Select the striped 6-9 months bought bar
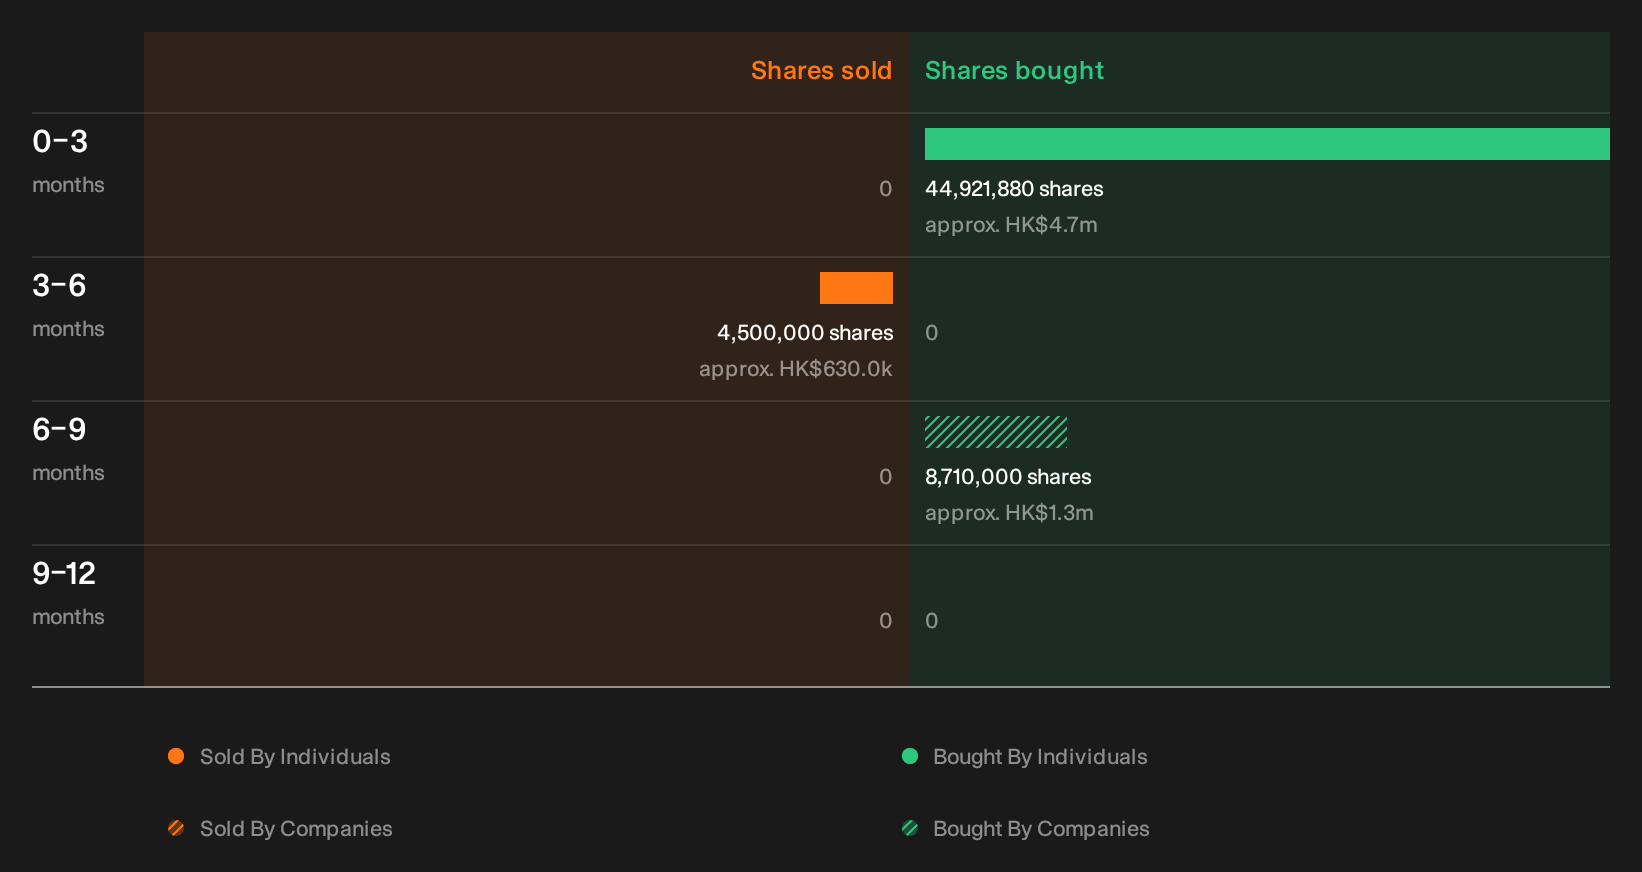The image size is (1642, 872). tap(996, 432)
